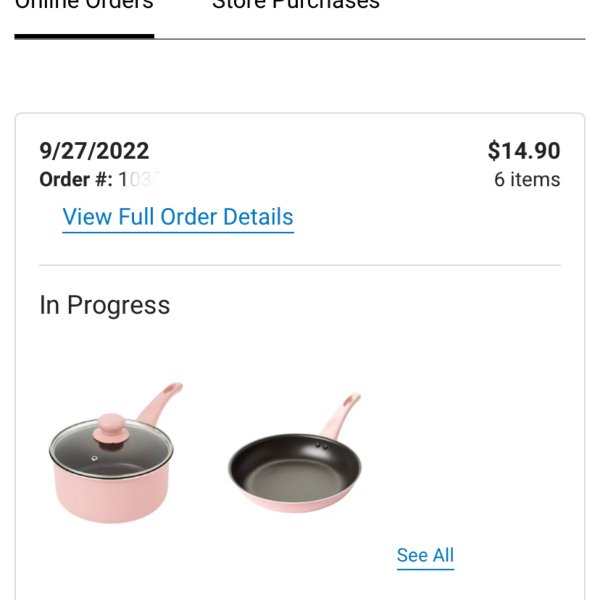Click the pink knob on saucepan lid
The image size is (600, 600).
pyautogui.click(x=111, y=429)
